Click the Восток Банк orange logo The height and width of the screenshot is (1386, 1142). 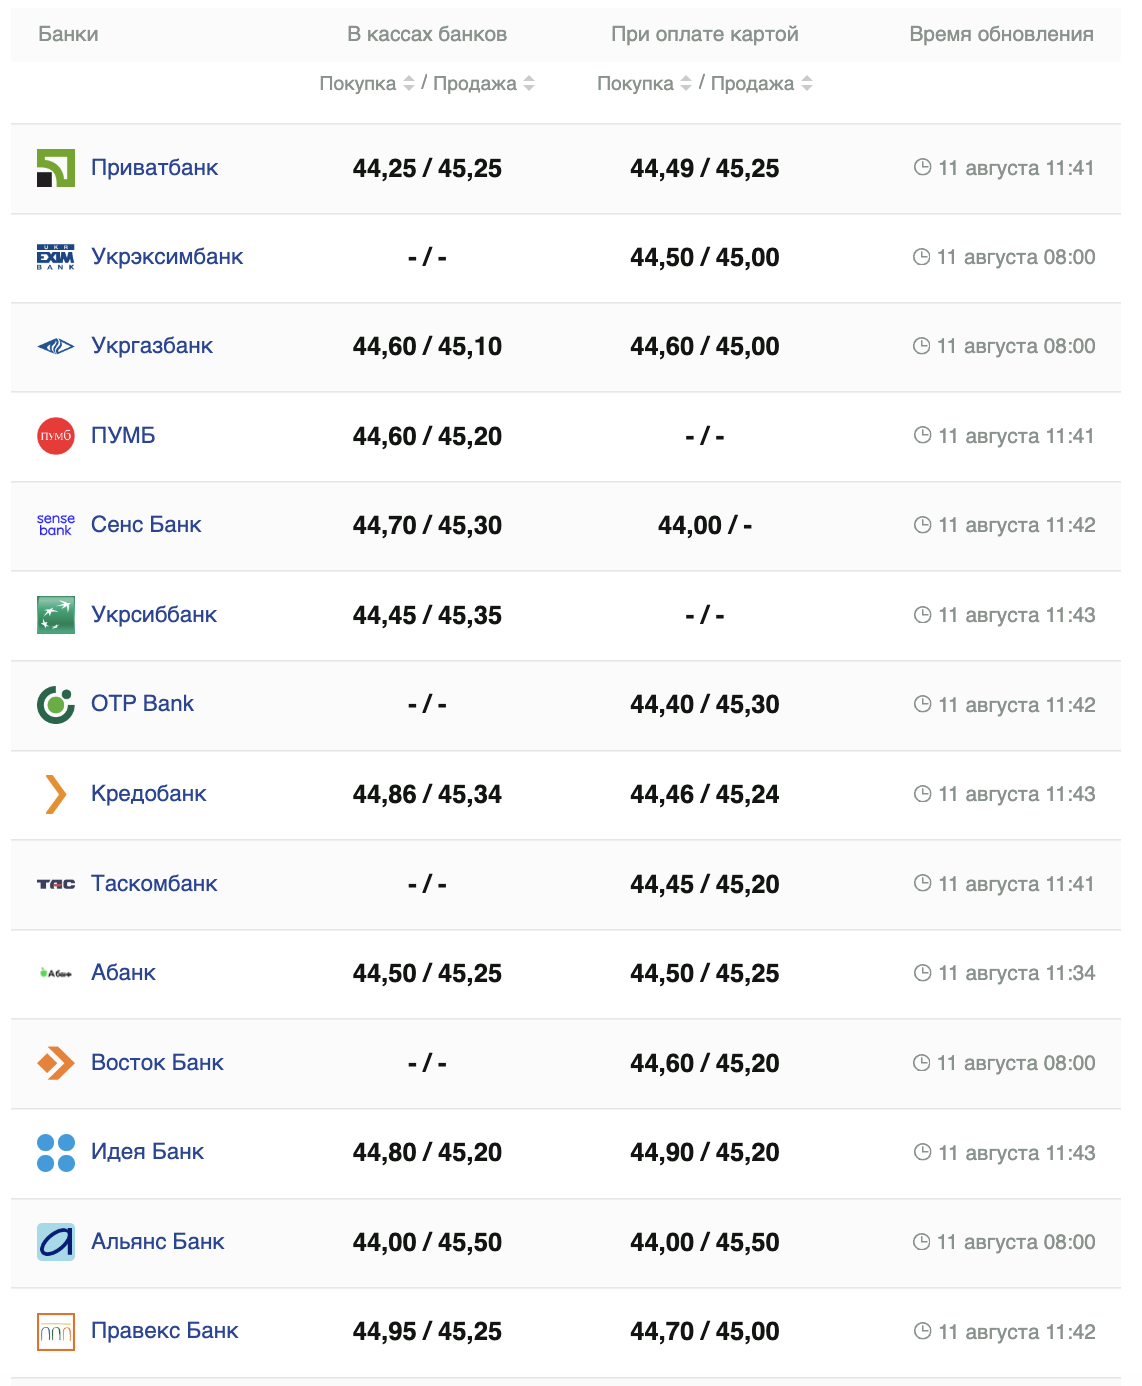point(56,1063)
